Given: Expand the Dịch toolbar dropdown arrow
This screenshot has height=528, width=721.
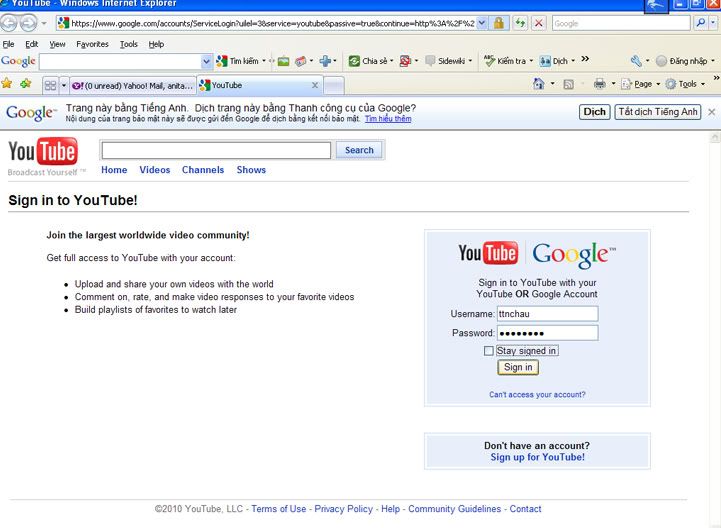Looking at the screenshot, I should (x=573, y=61).
